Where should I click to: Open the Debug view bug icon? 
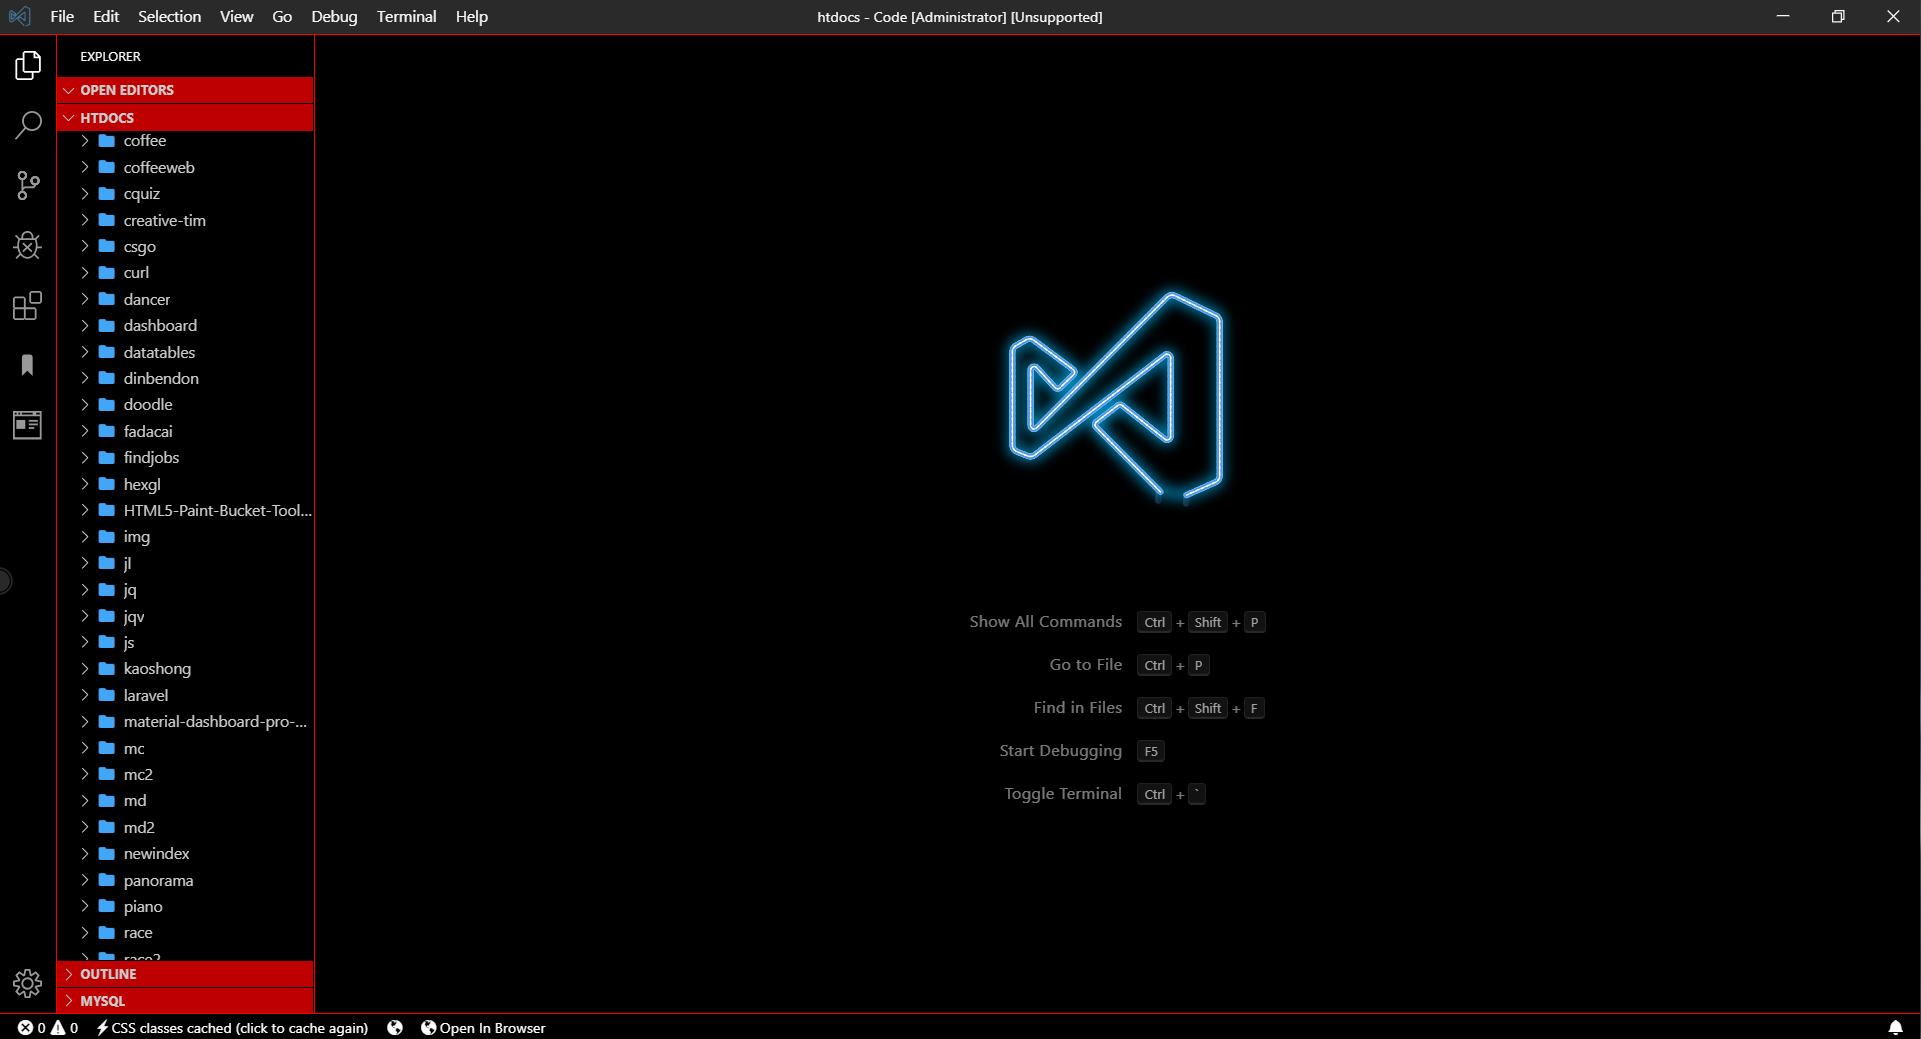pyautogui.click(x=28, y=246)
